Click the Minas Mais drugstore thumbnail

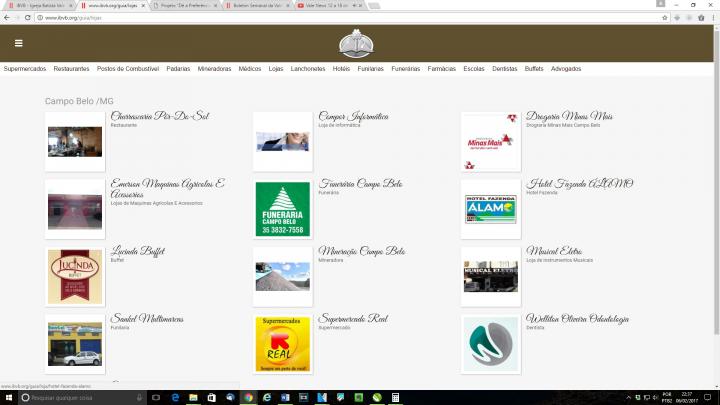click(491, 141)
